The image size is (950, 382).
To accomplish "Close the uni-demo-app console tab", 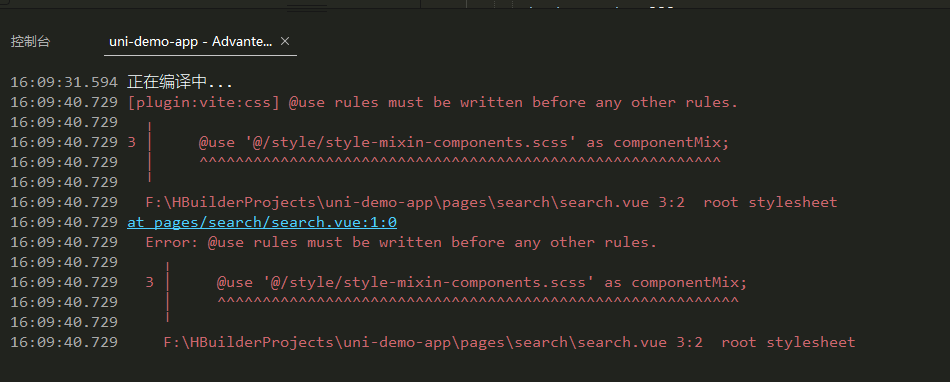I will click(285, 41).
